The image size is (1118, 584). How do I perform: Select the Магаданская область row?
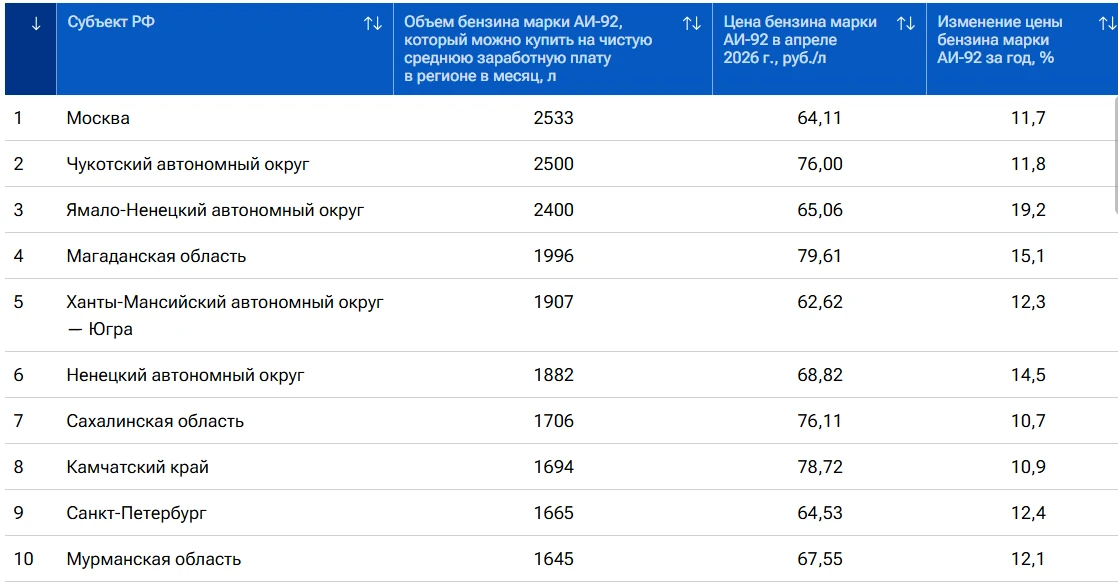click(x=561, y=256)
